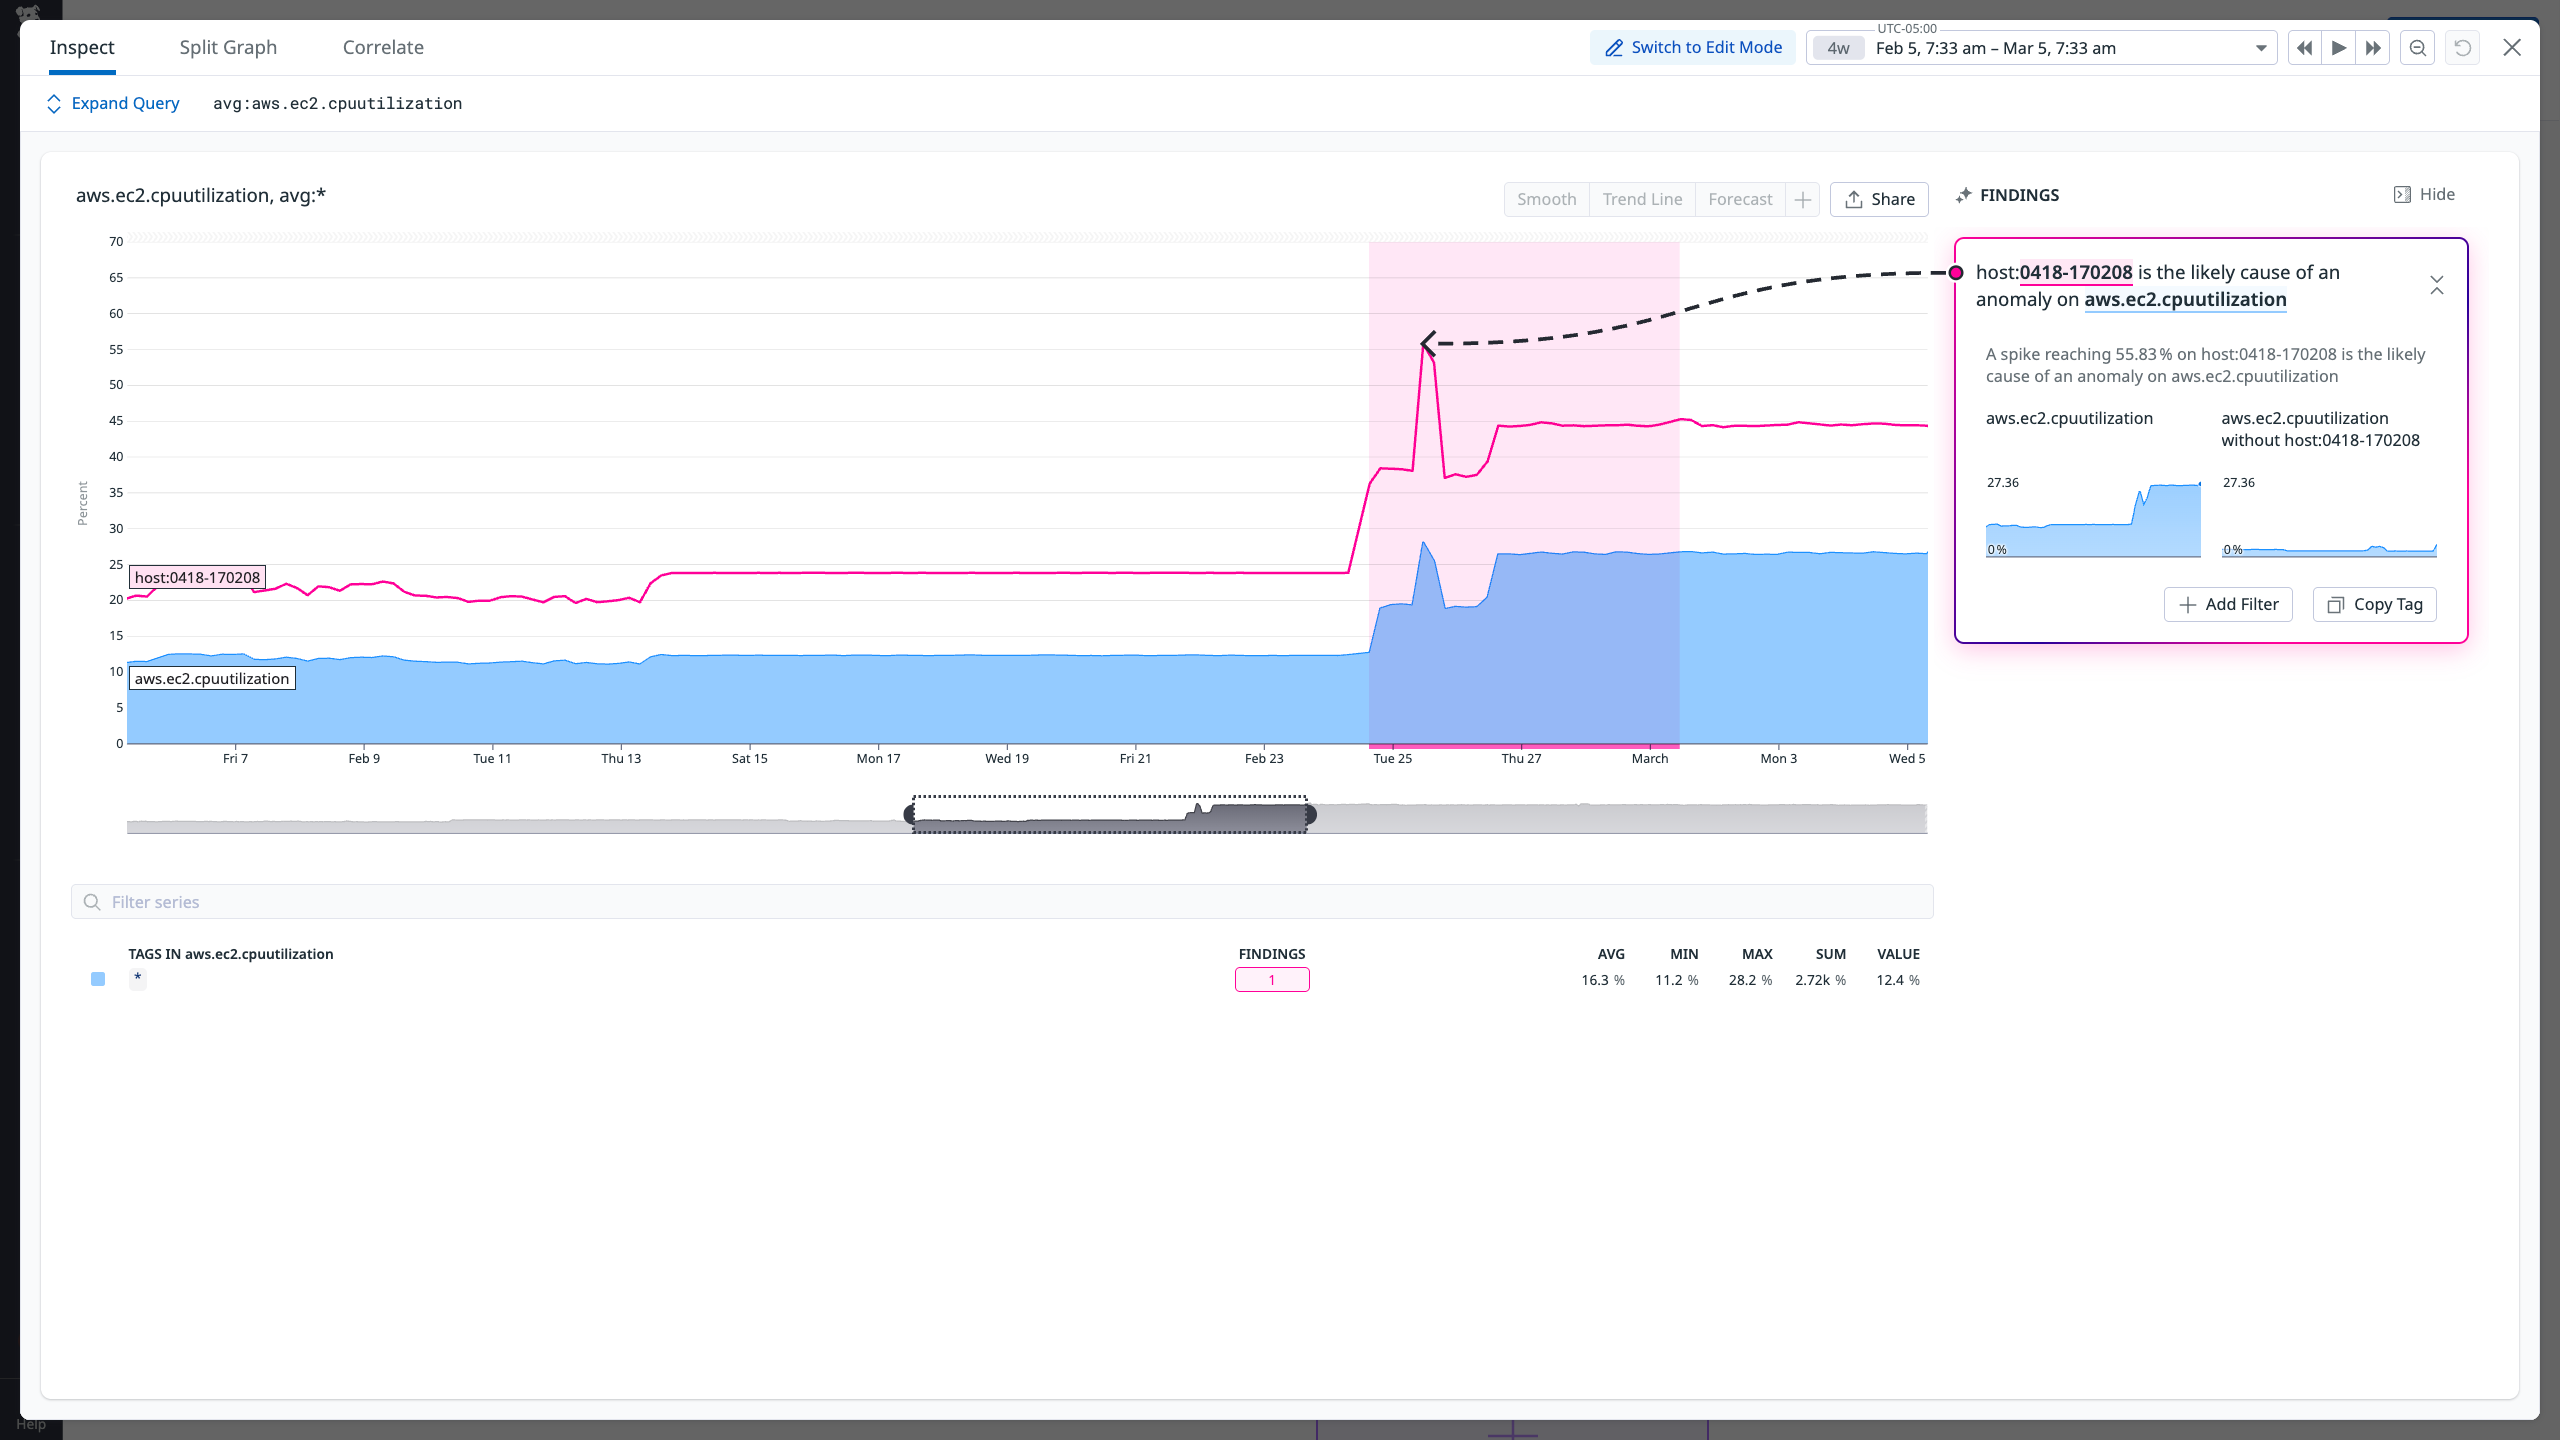The height and width of the screenshot is (1440, 2560).
Task: Share the graph
Action: tap(1878, 199)
